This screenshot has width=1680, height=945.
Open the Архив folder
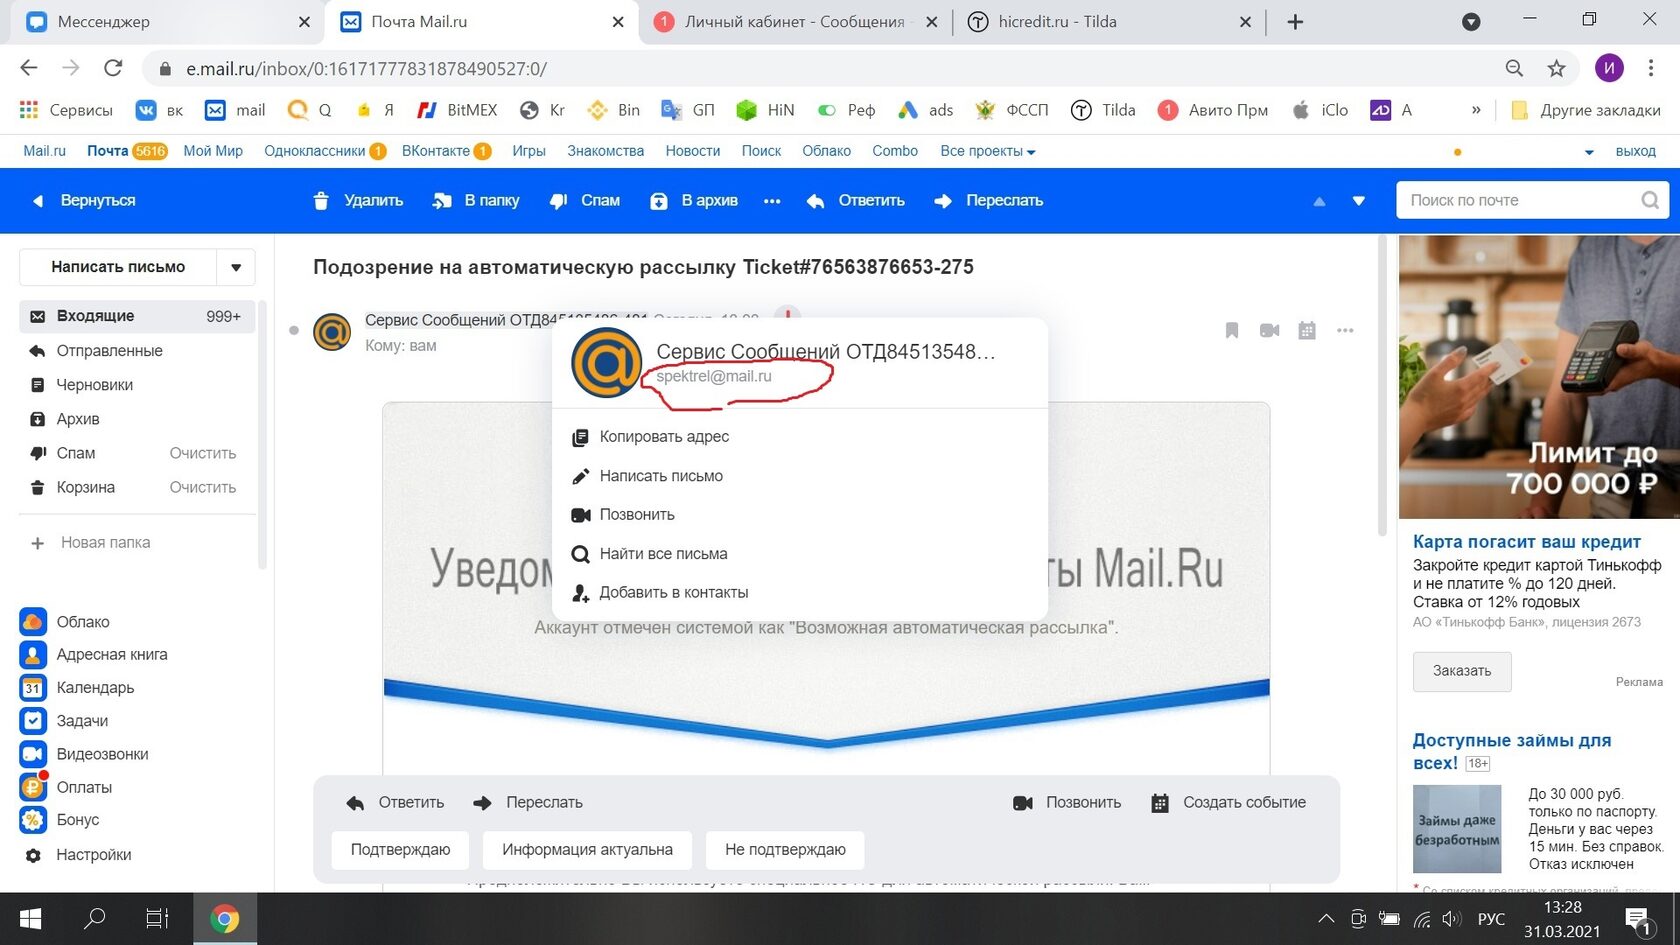77,419
